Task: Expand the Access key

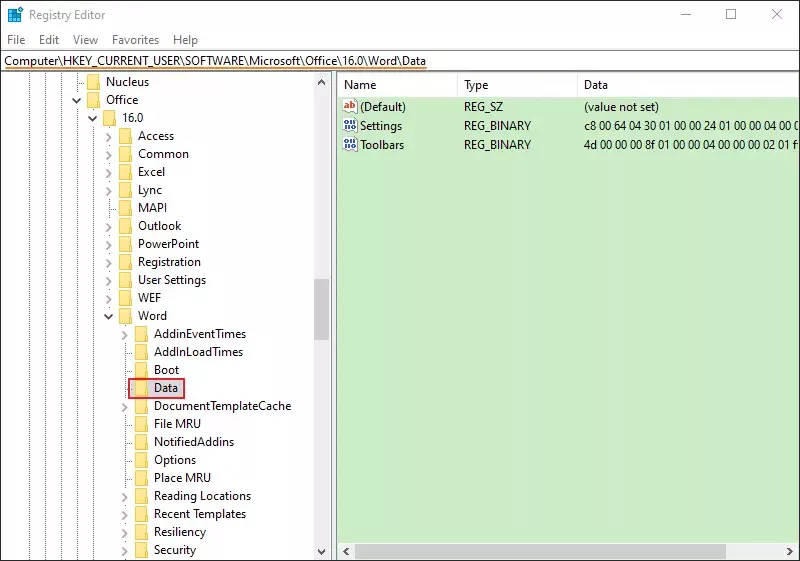Action: [x=108, y=137]
